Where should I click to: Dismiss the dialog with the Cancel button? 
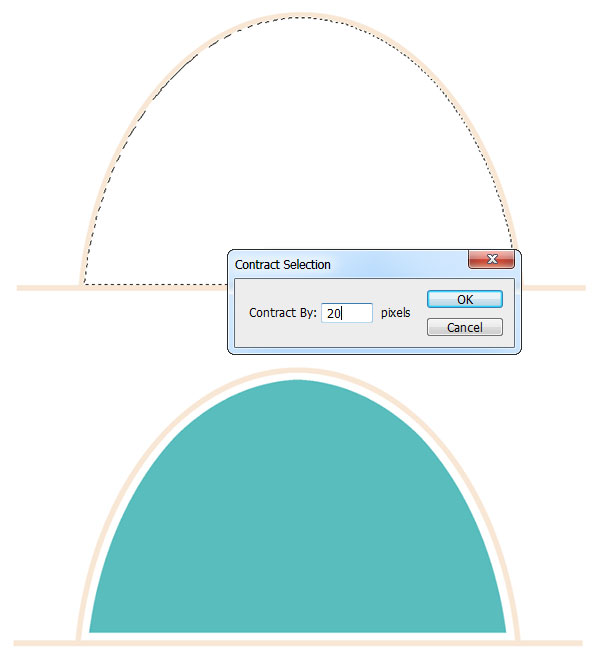click(465, 327)
